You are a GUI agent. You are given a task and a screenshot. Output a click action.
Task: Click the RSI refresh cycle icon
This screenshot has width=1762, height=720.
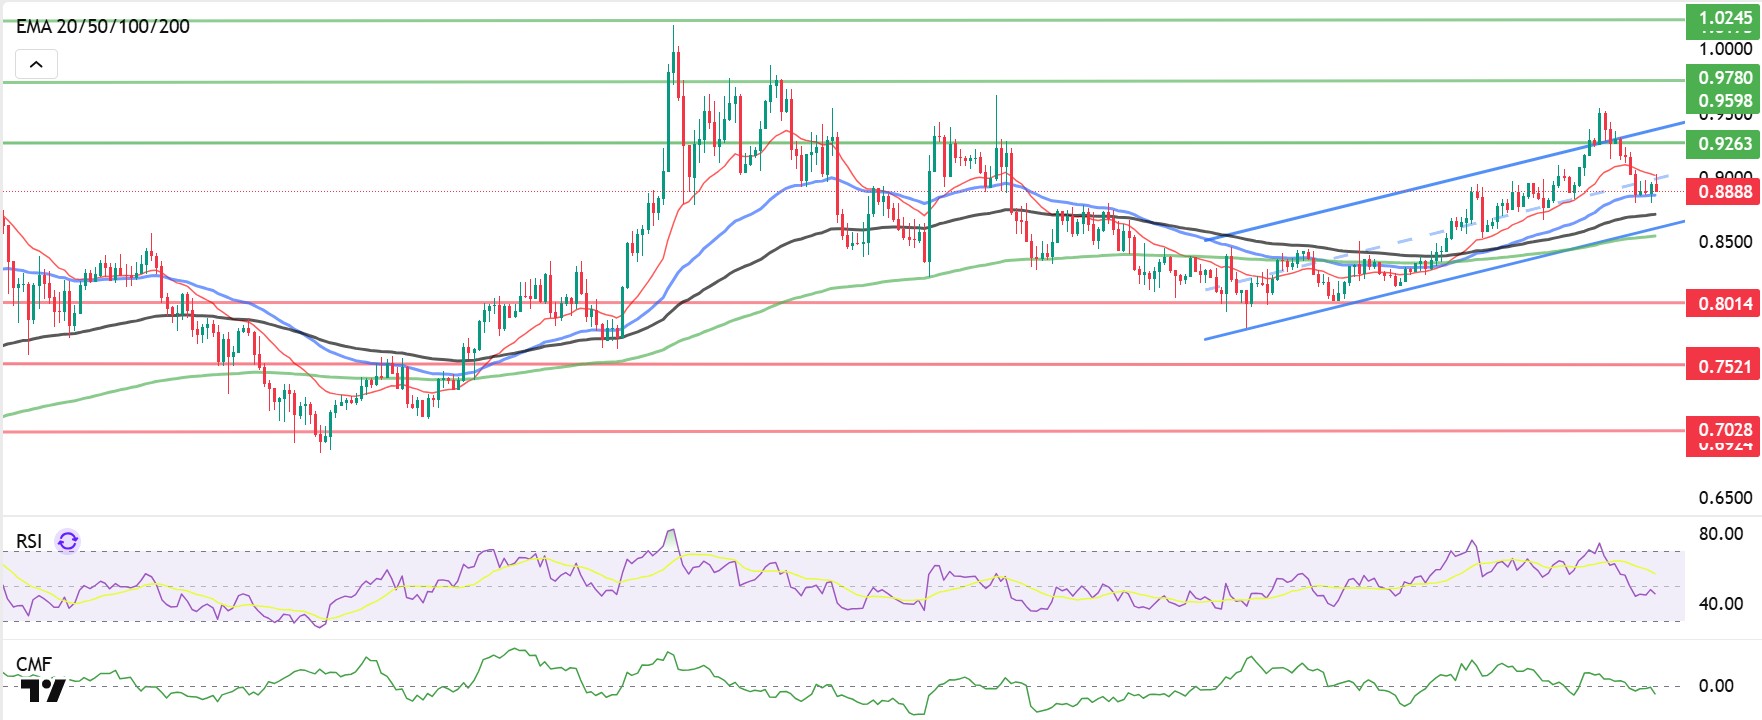(x=68, y=541)
